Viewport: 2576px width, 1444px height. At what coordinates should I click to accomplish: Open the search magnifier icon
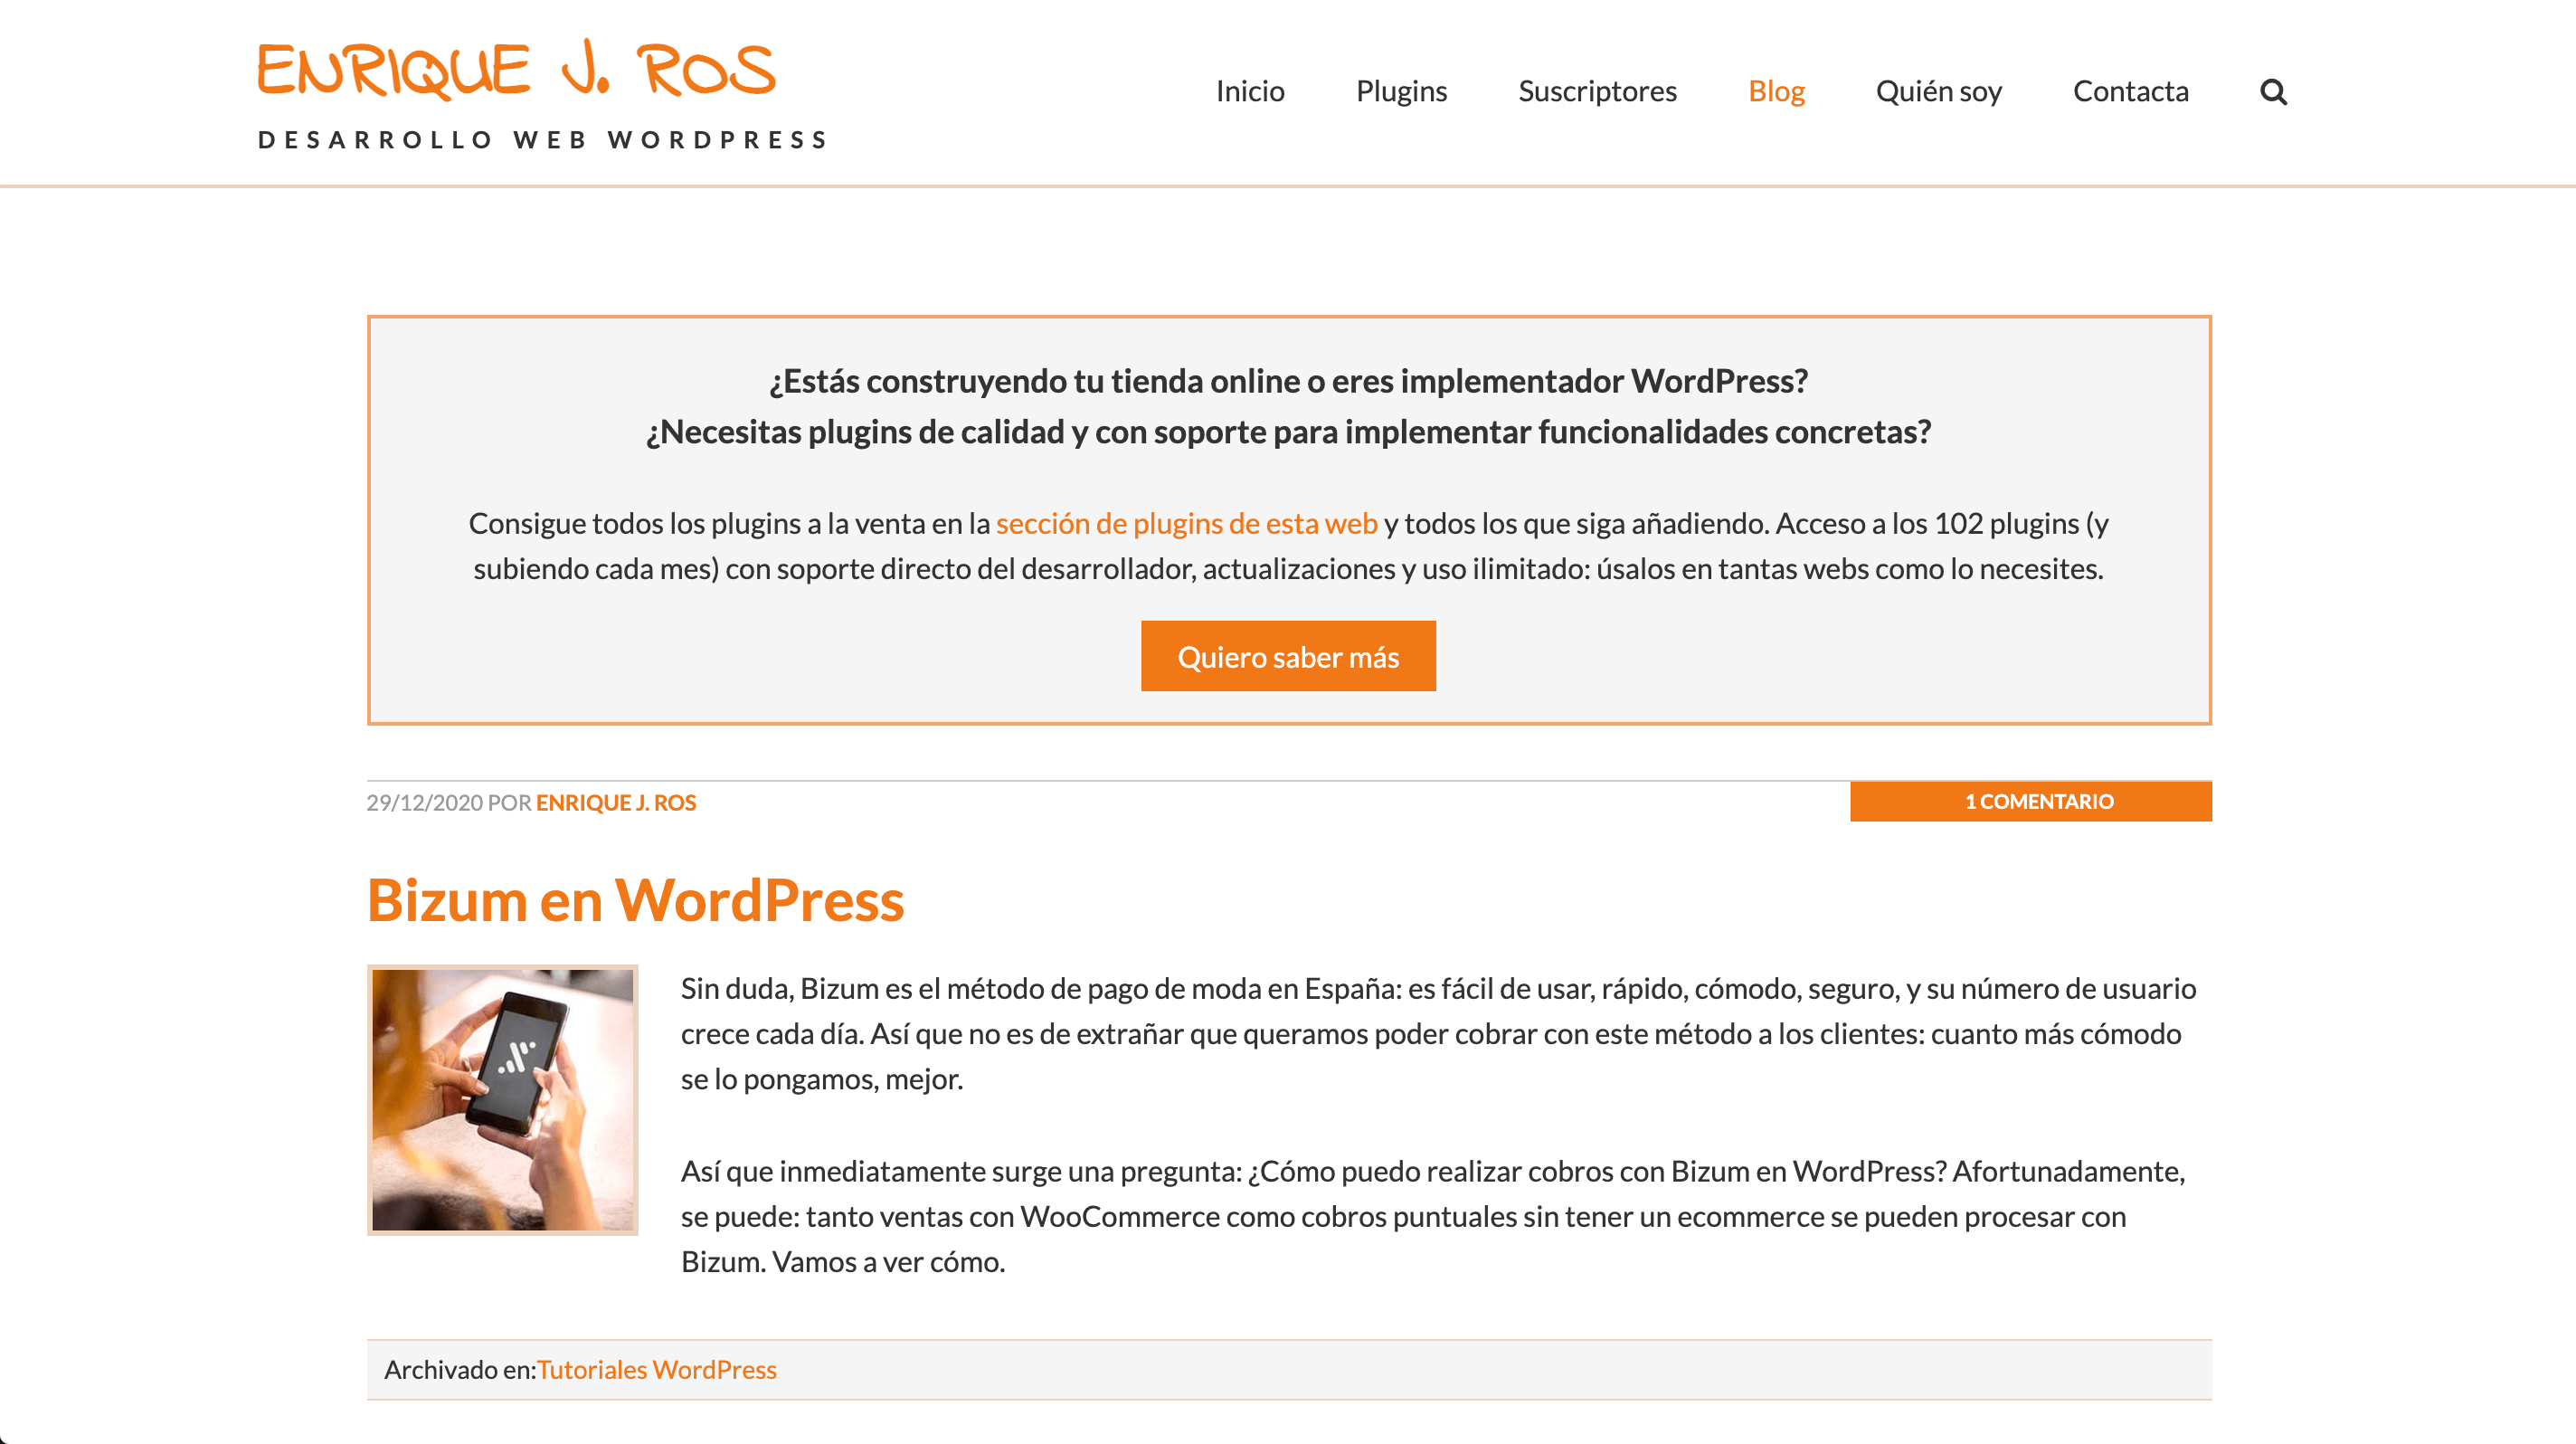point(2273,92)
